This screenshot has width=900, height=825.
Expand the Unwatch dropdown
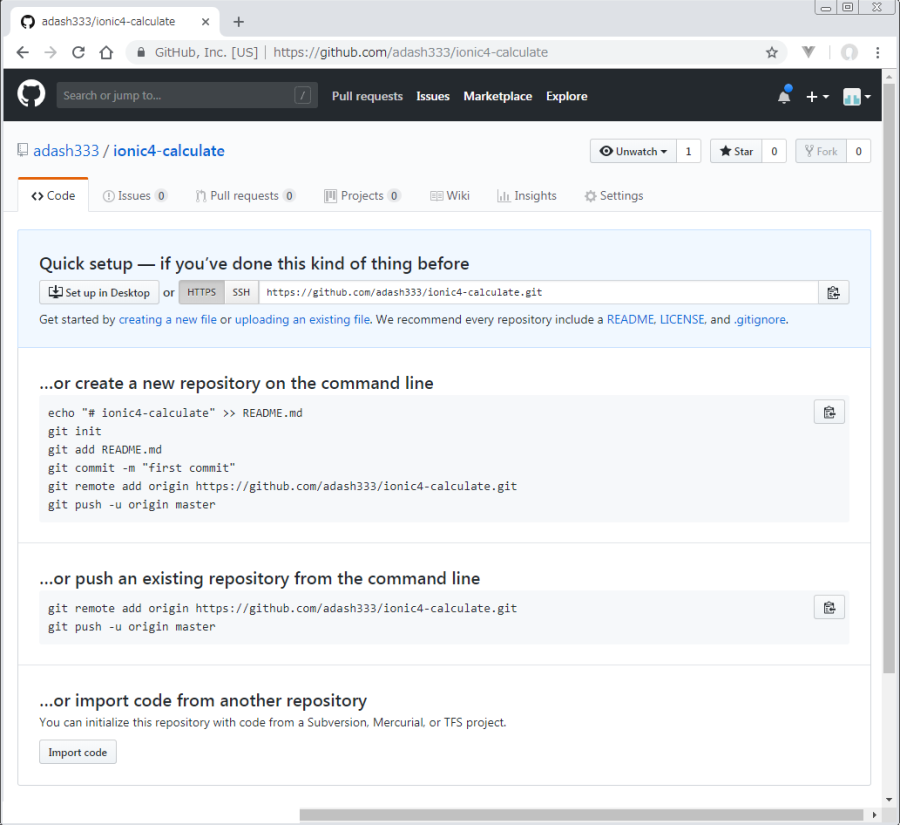(x=634, y=151)
